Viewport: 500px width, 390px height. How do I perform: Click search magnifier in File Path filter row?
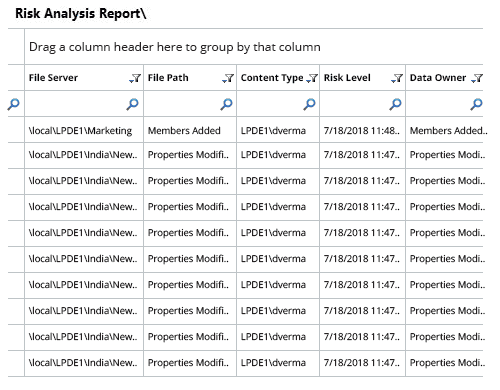(x=226, y=104)
